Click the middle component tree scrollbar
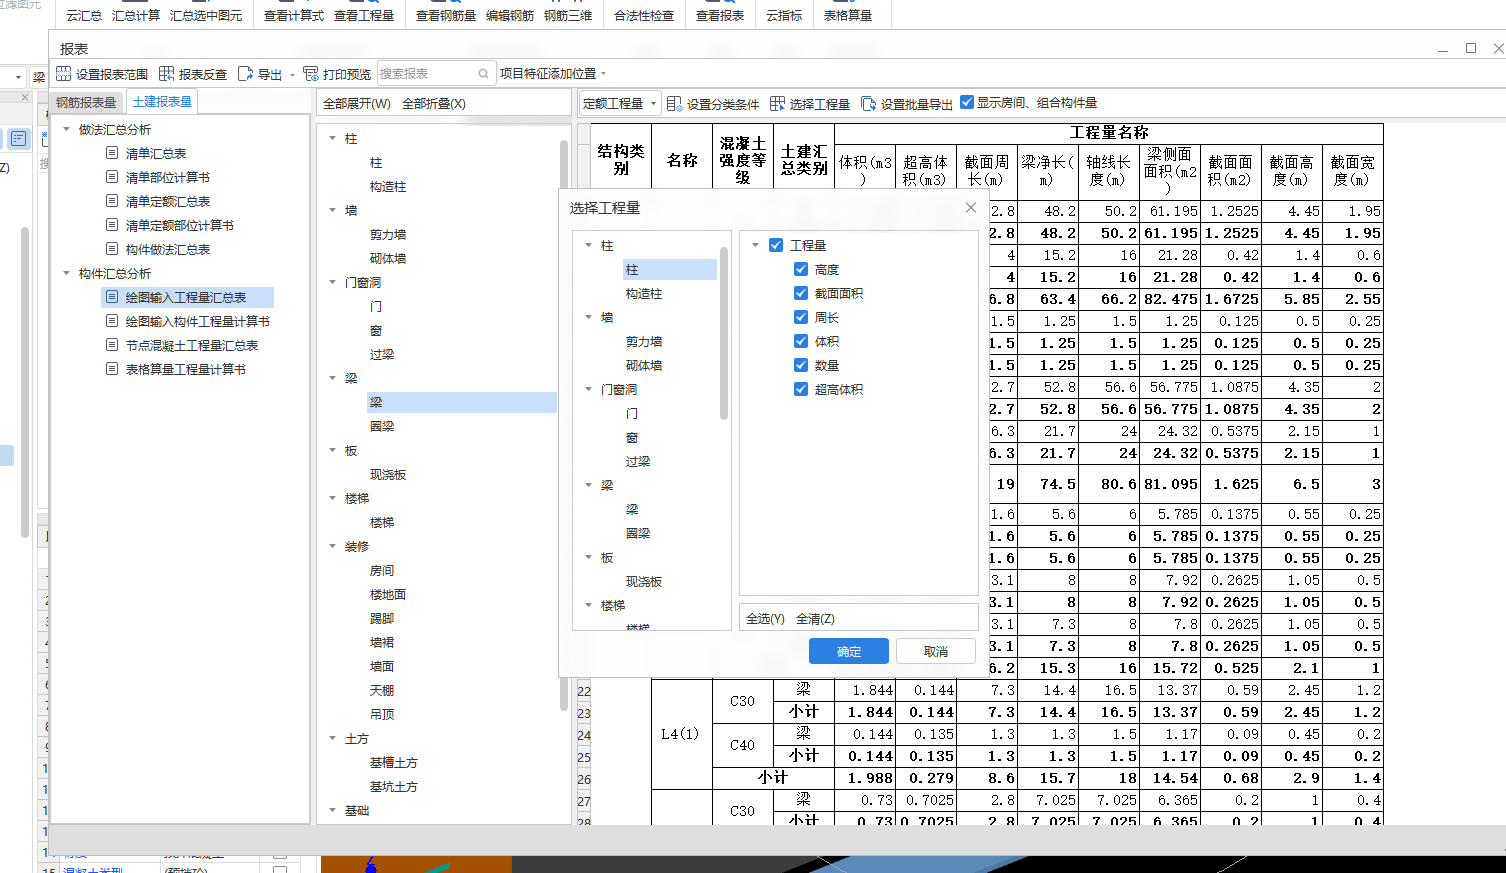 pos(564,425)
